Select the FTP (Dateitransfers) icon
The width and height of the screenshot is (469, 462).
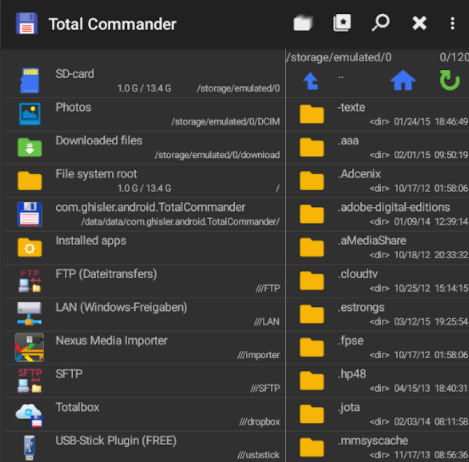[30, 281]
